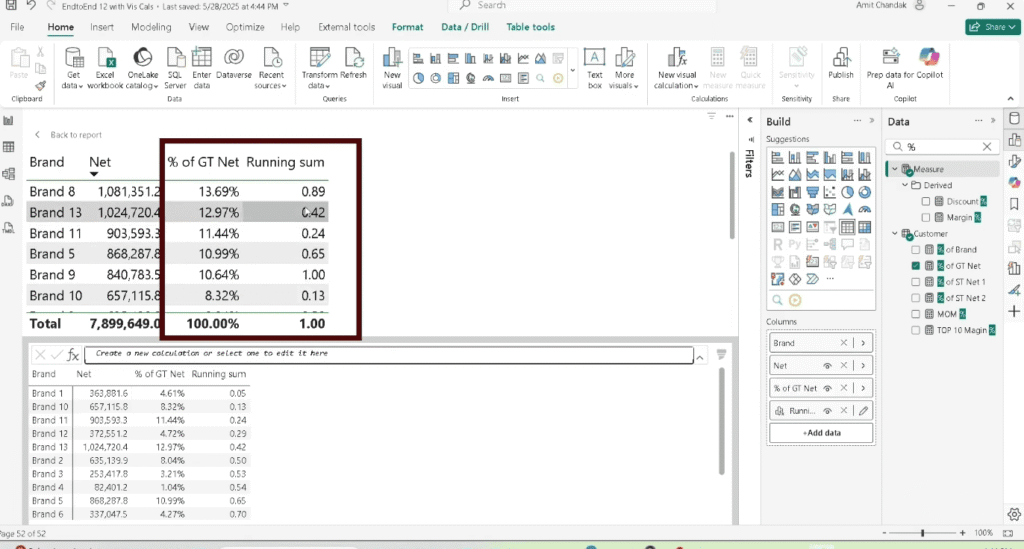Pick the Python visual
The width and height of the screenshot is (1024, 549).
click(795, 245)
